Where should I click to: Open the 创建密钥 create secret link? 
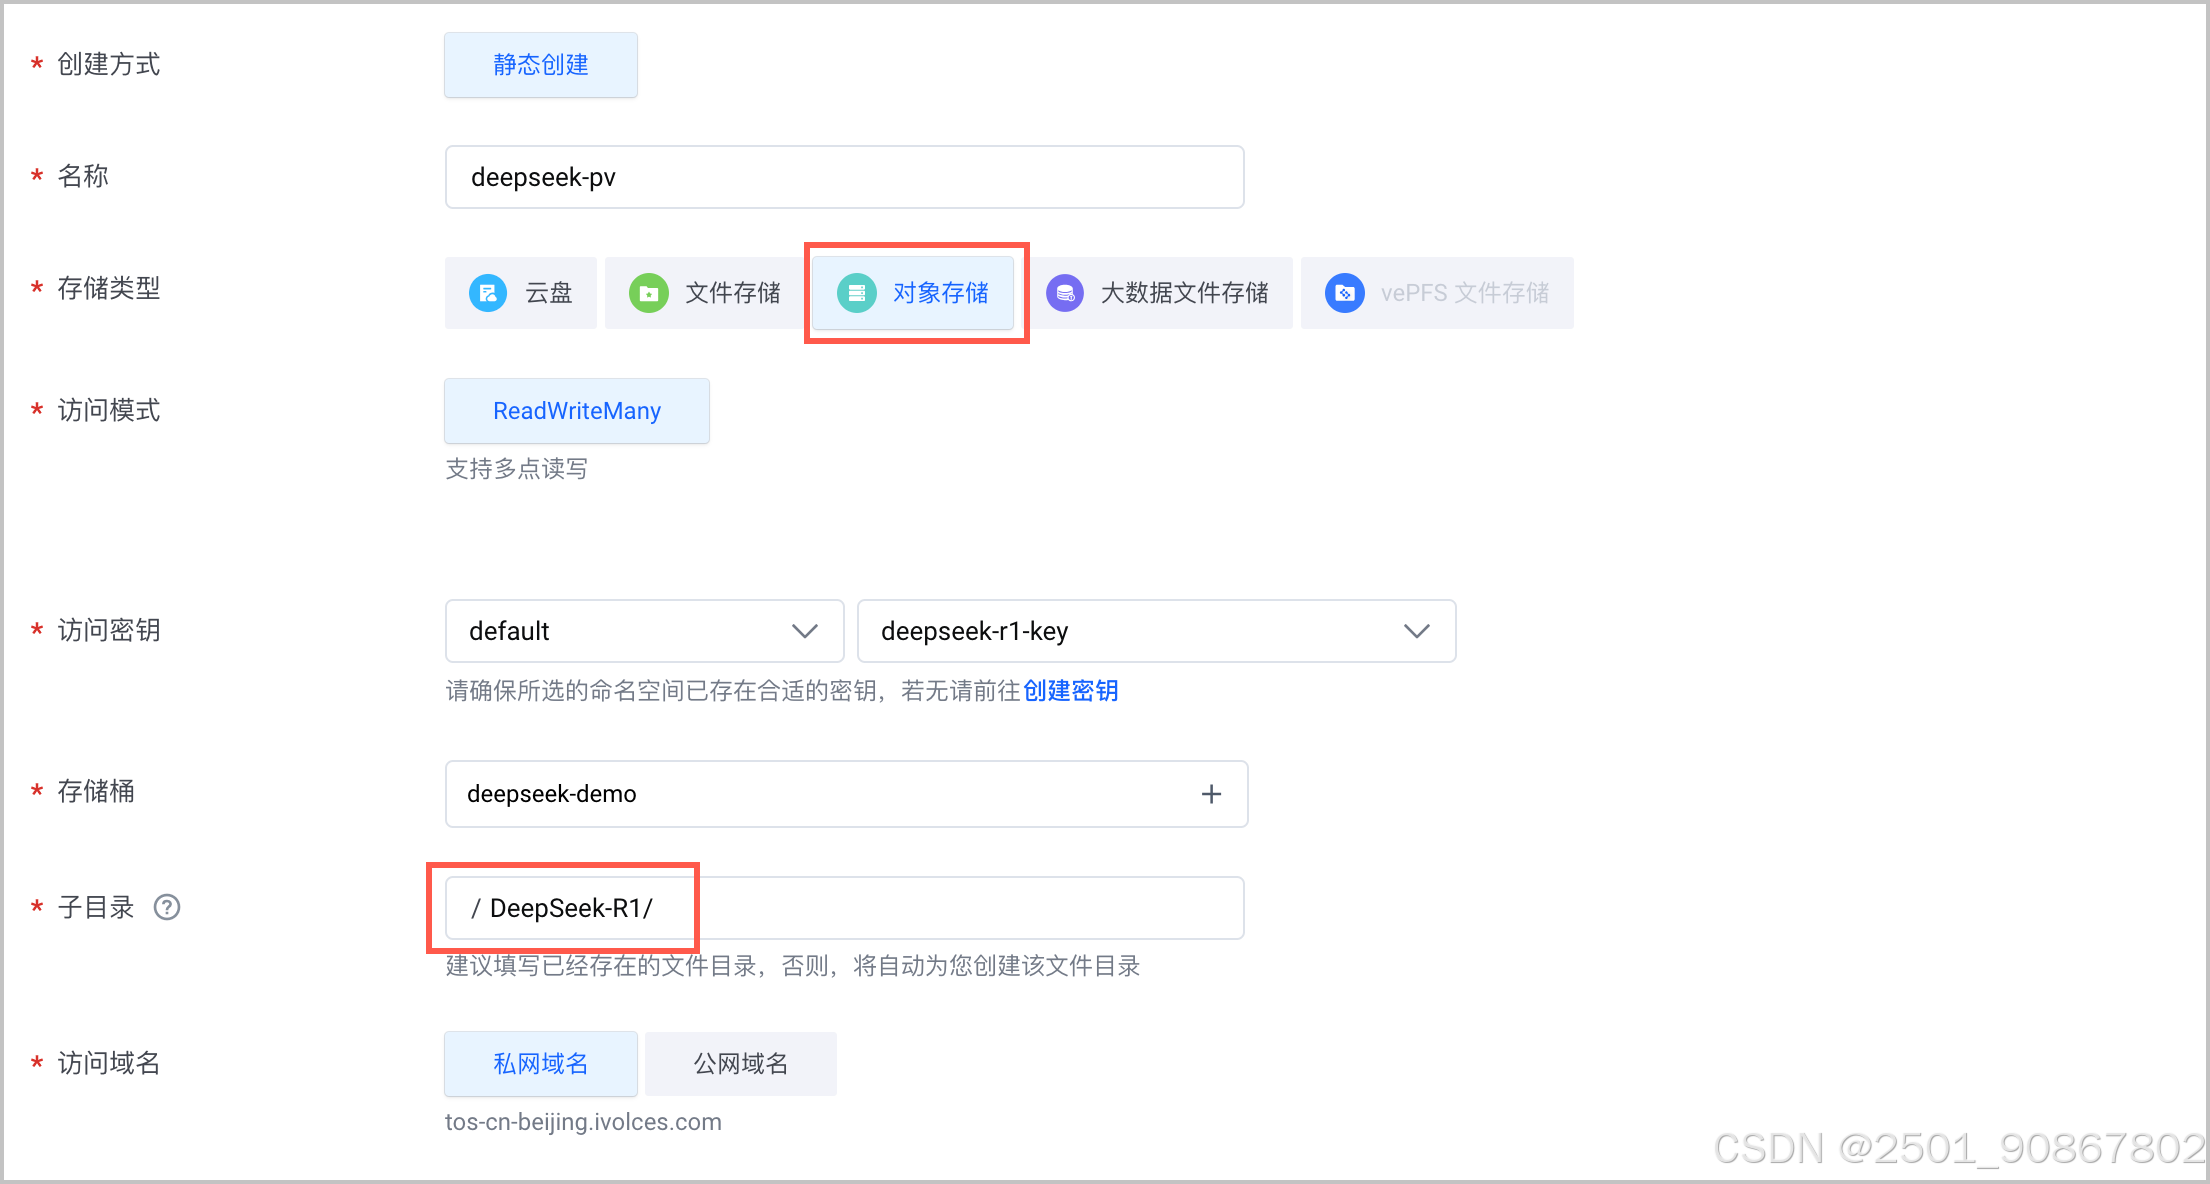1070,691
